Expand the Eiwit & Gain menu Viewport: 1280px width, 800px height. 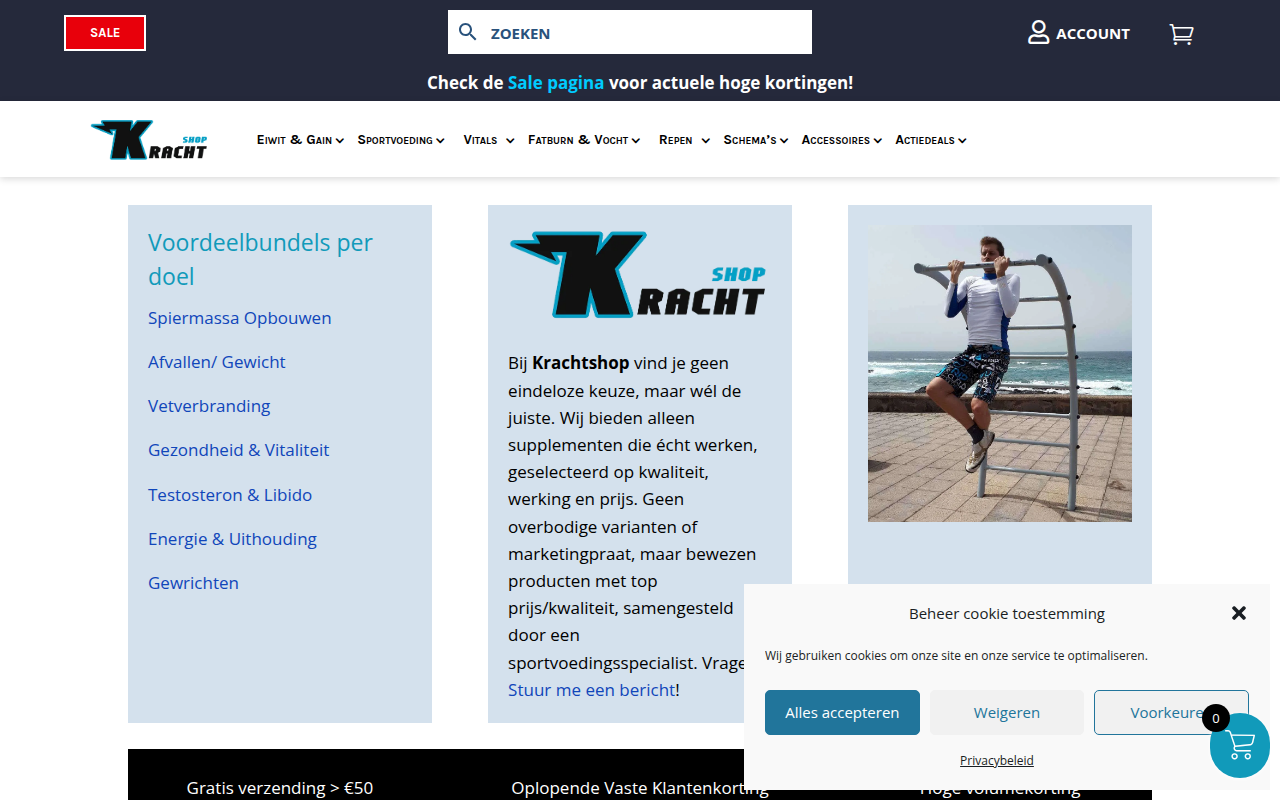click(300, 140)
